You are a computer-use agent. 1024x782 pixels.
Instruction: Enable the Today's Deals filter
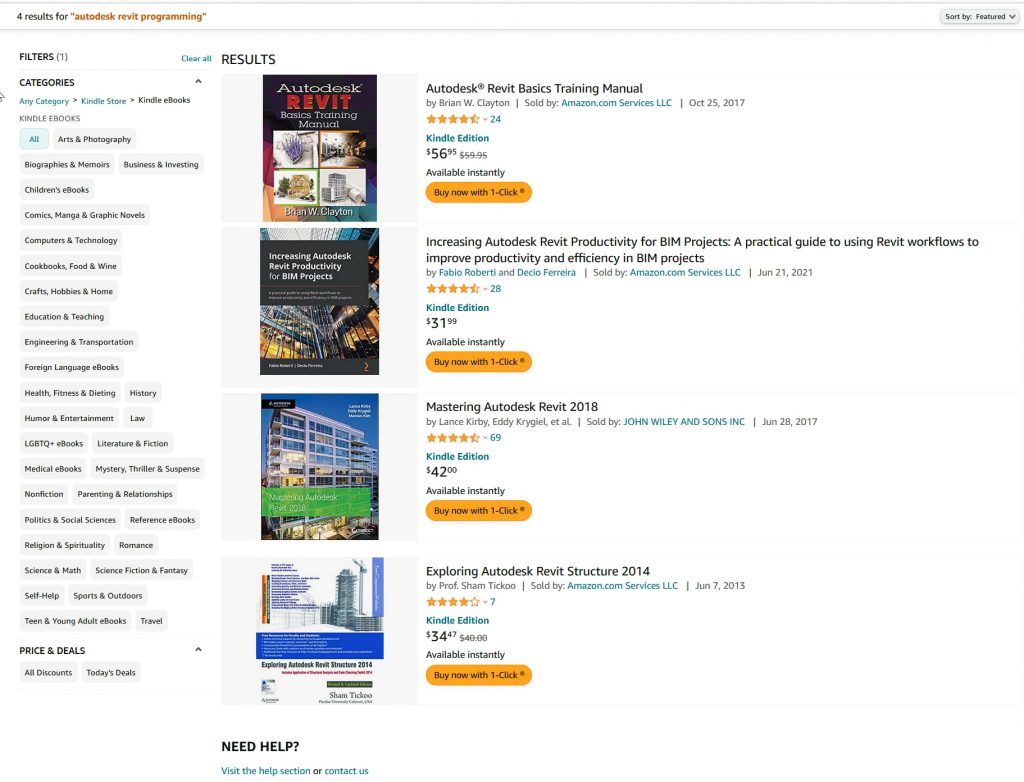coord(111,673)
